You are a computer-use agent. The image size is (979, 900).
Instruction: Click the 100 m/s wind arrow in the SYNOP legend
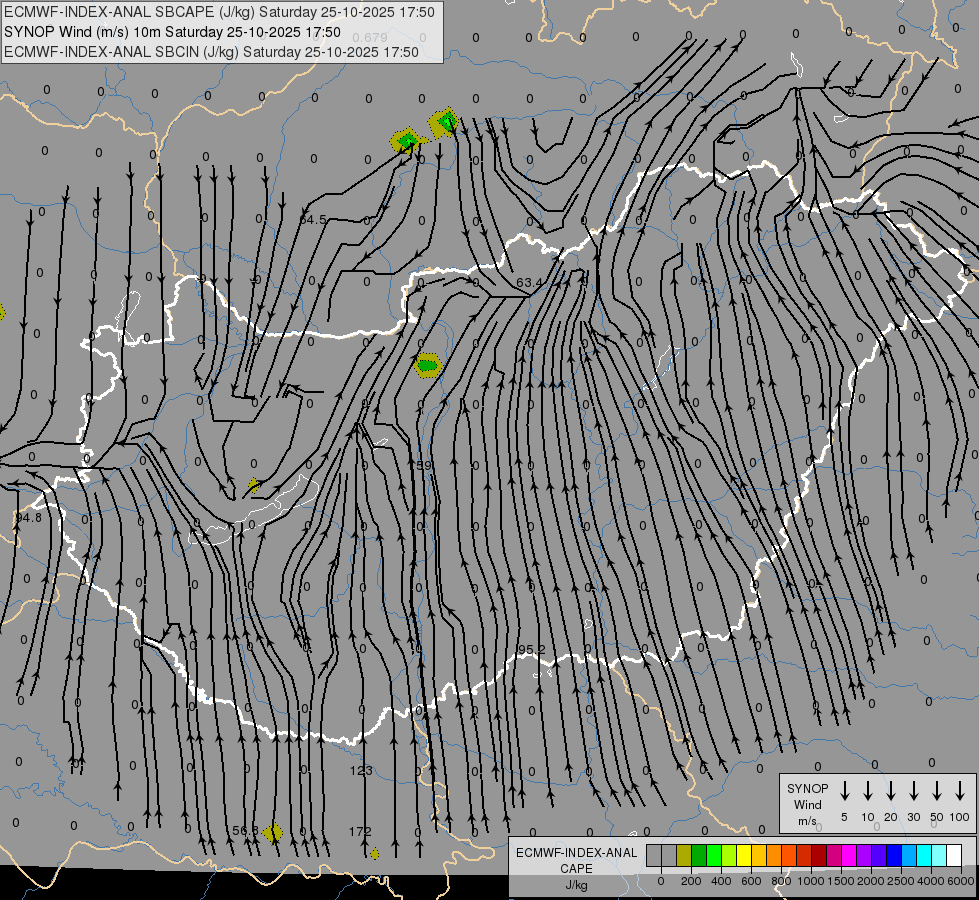point(960,791)
